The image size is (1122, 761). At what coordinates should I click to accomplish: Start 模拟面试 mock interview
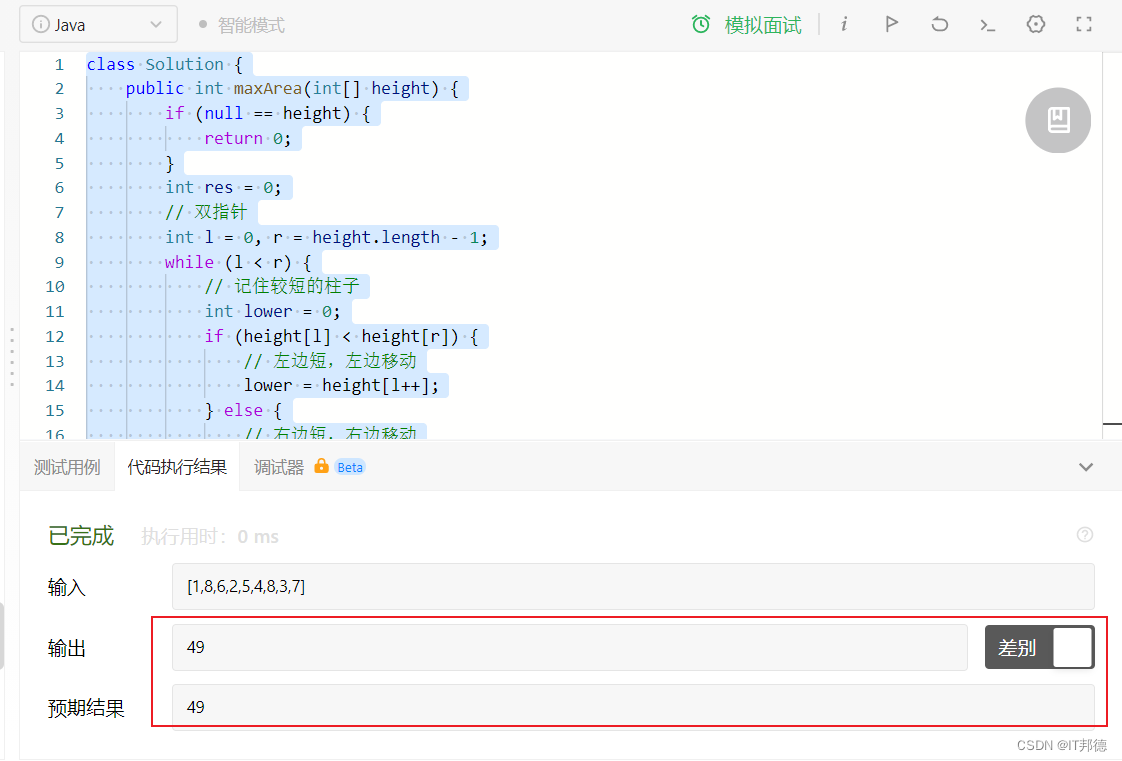coord(763,25)
